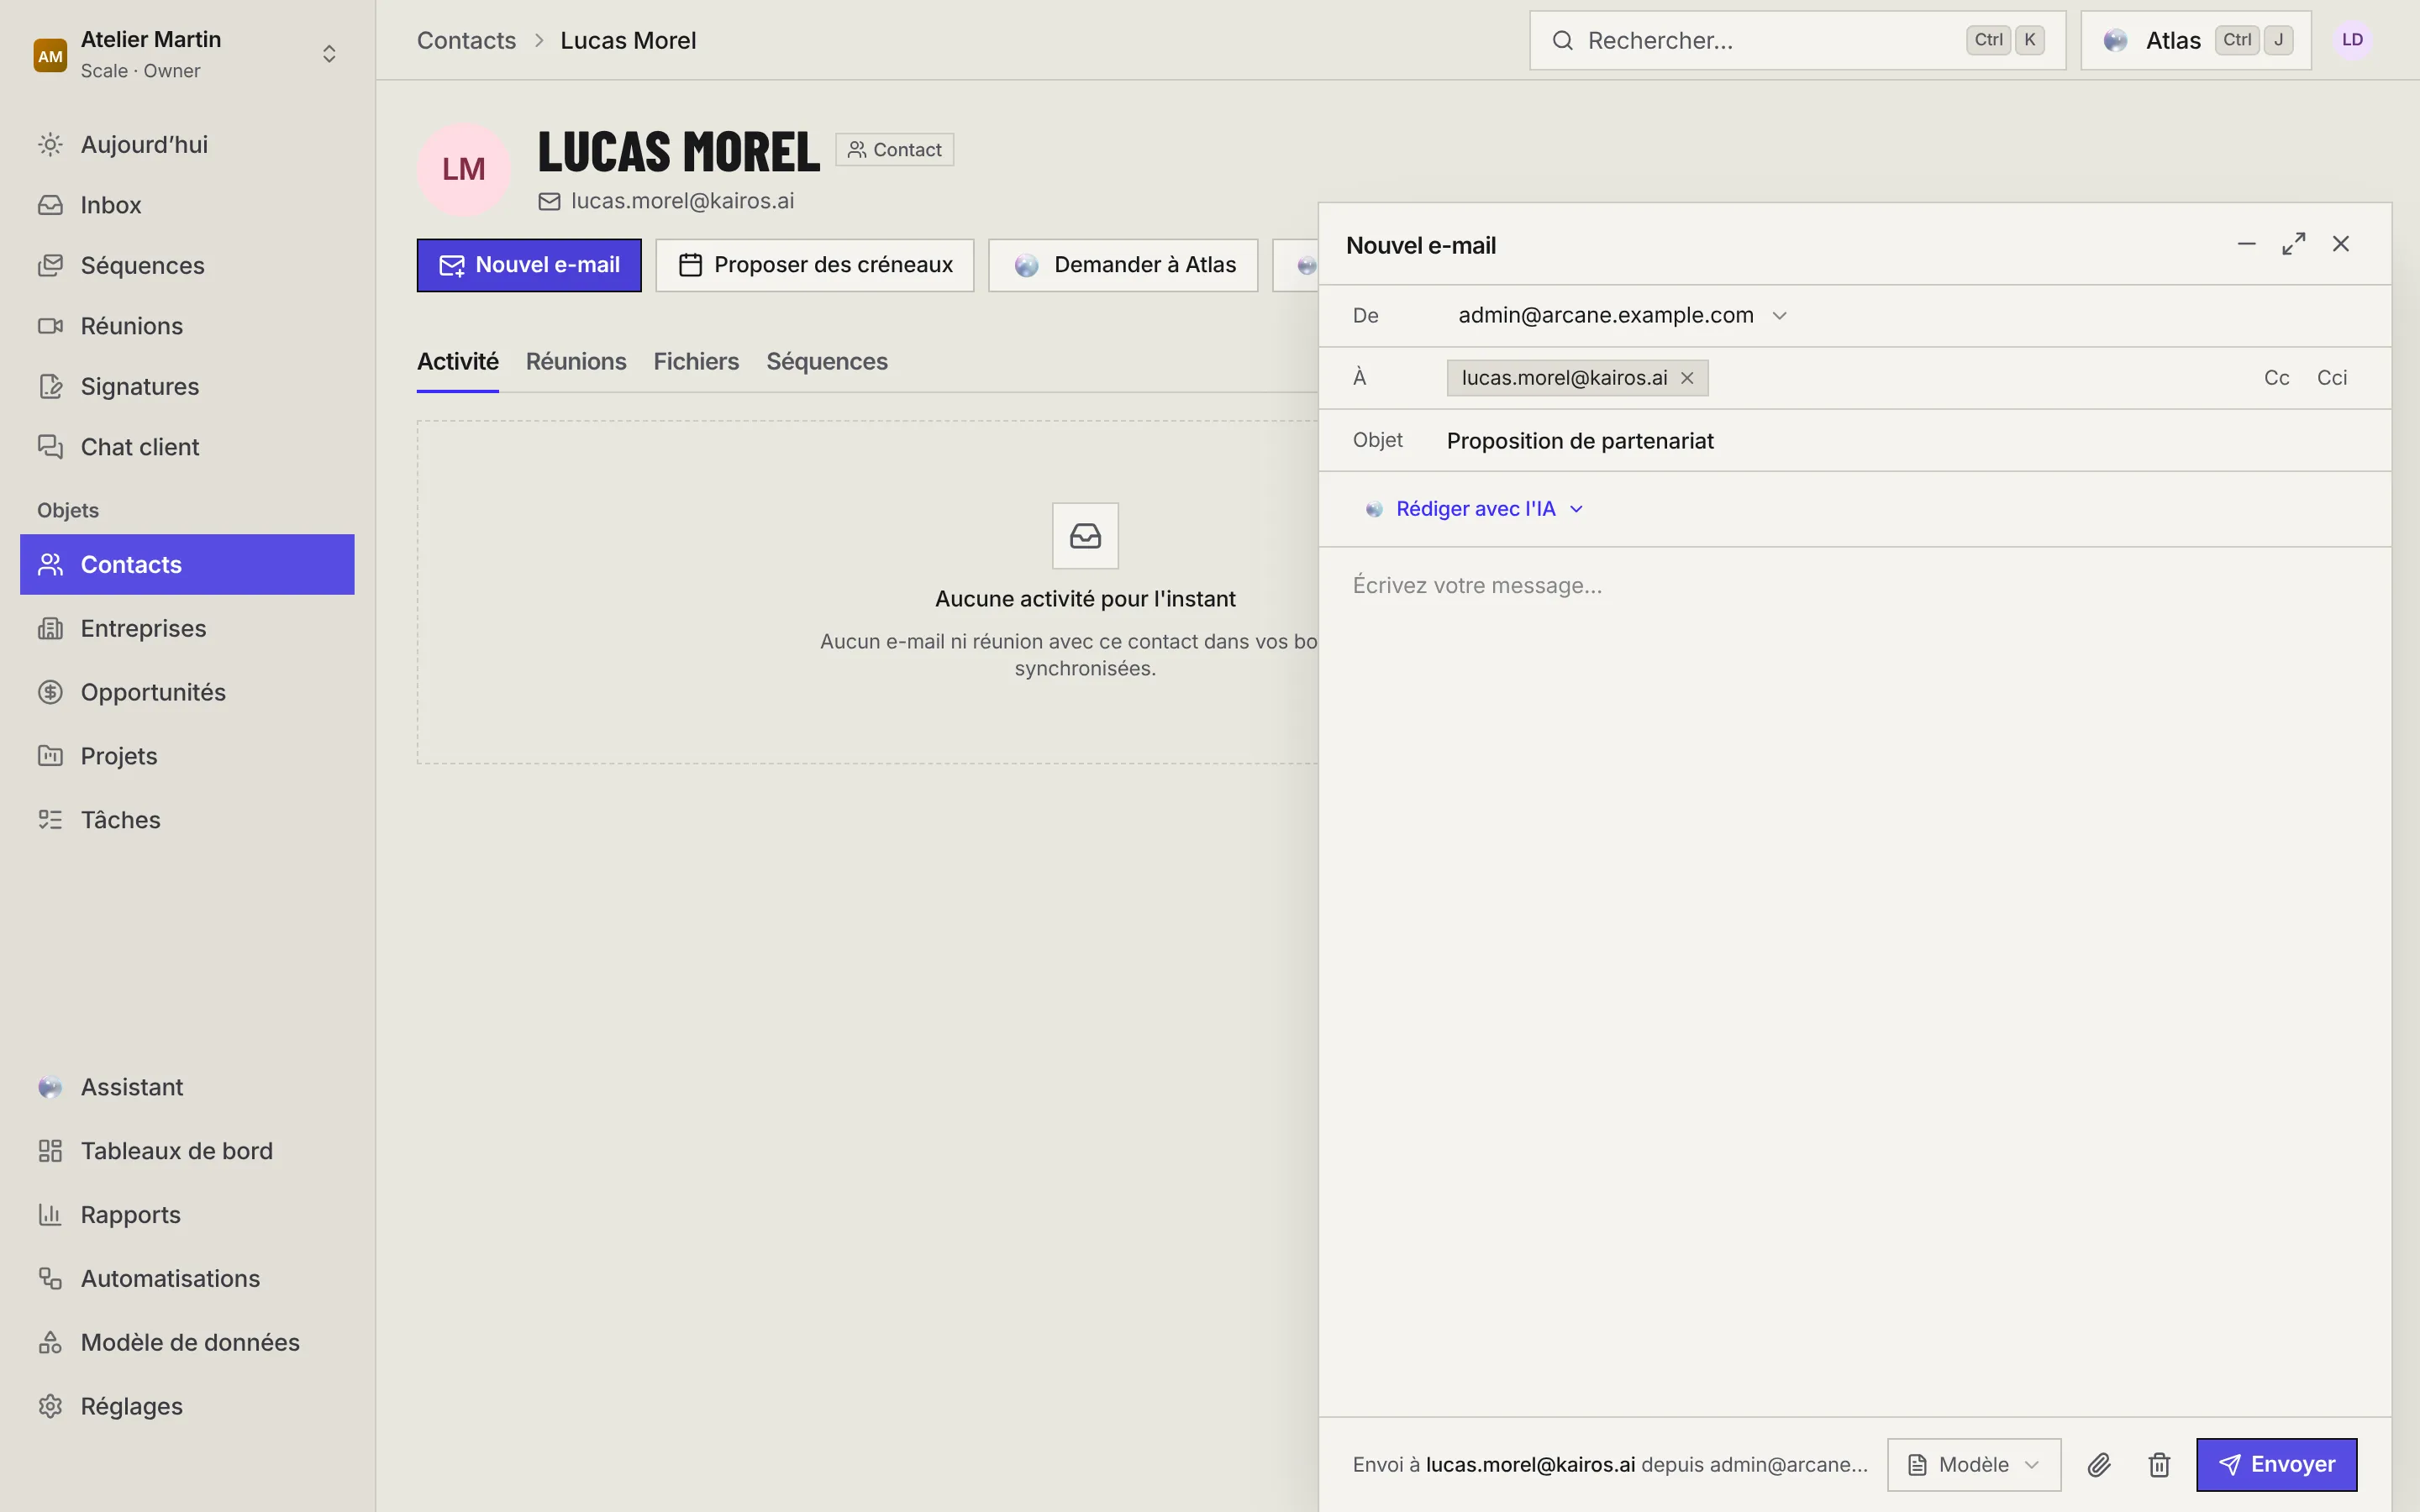Click the lucas.morel@kairos.ai address under name

[x=682, y=201]
